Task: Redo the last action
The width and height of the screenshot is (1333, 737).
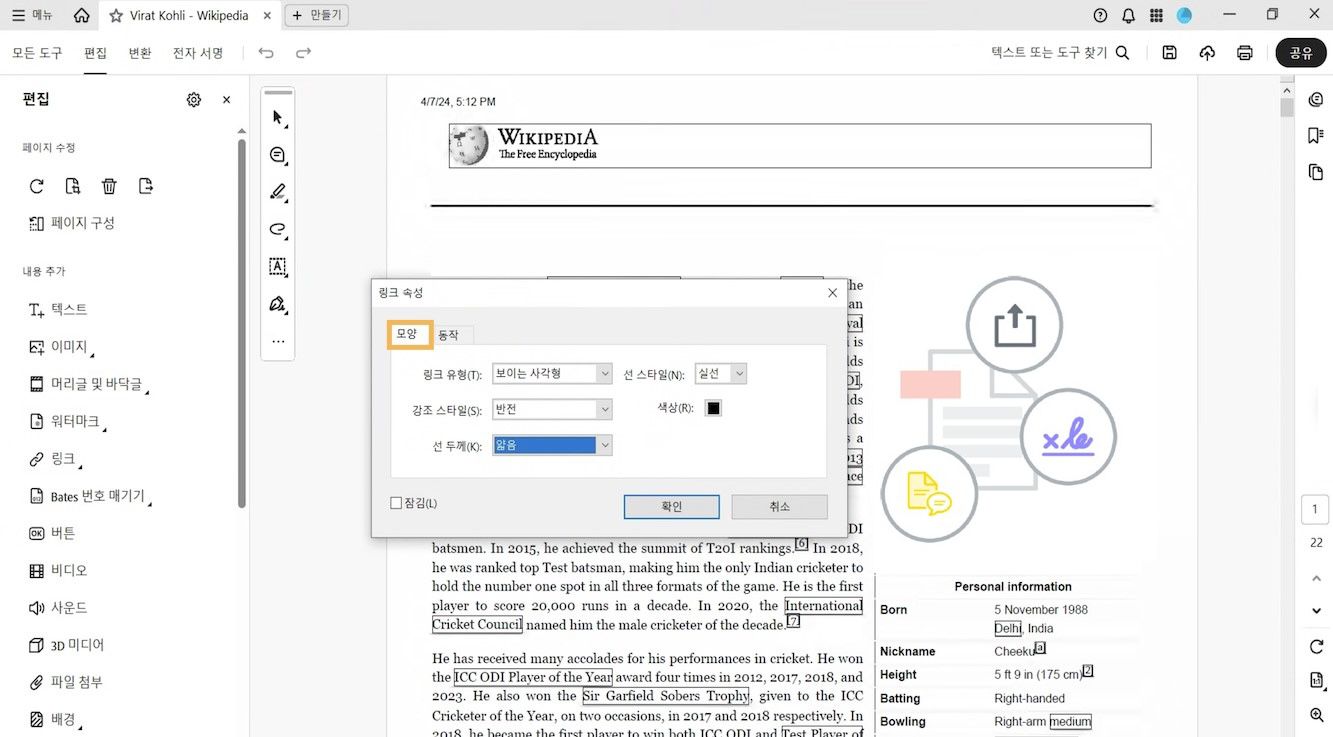Action: coord(303,53)
